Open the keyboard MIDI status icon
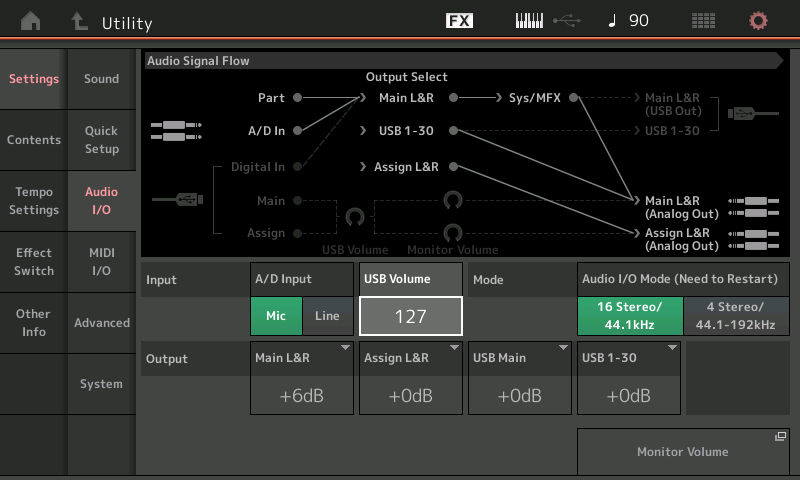 coord(530,21)
